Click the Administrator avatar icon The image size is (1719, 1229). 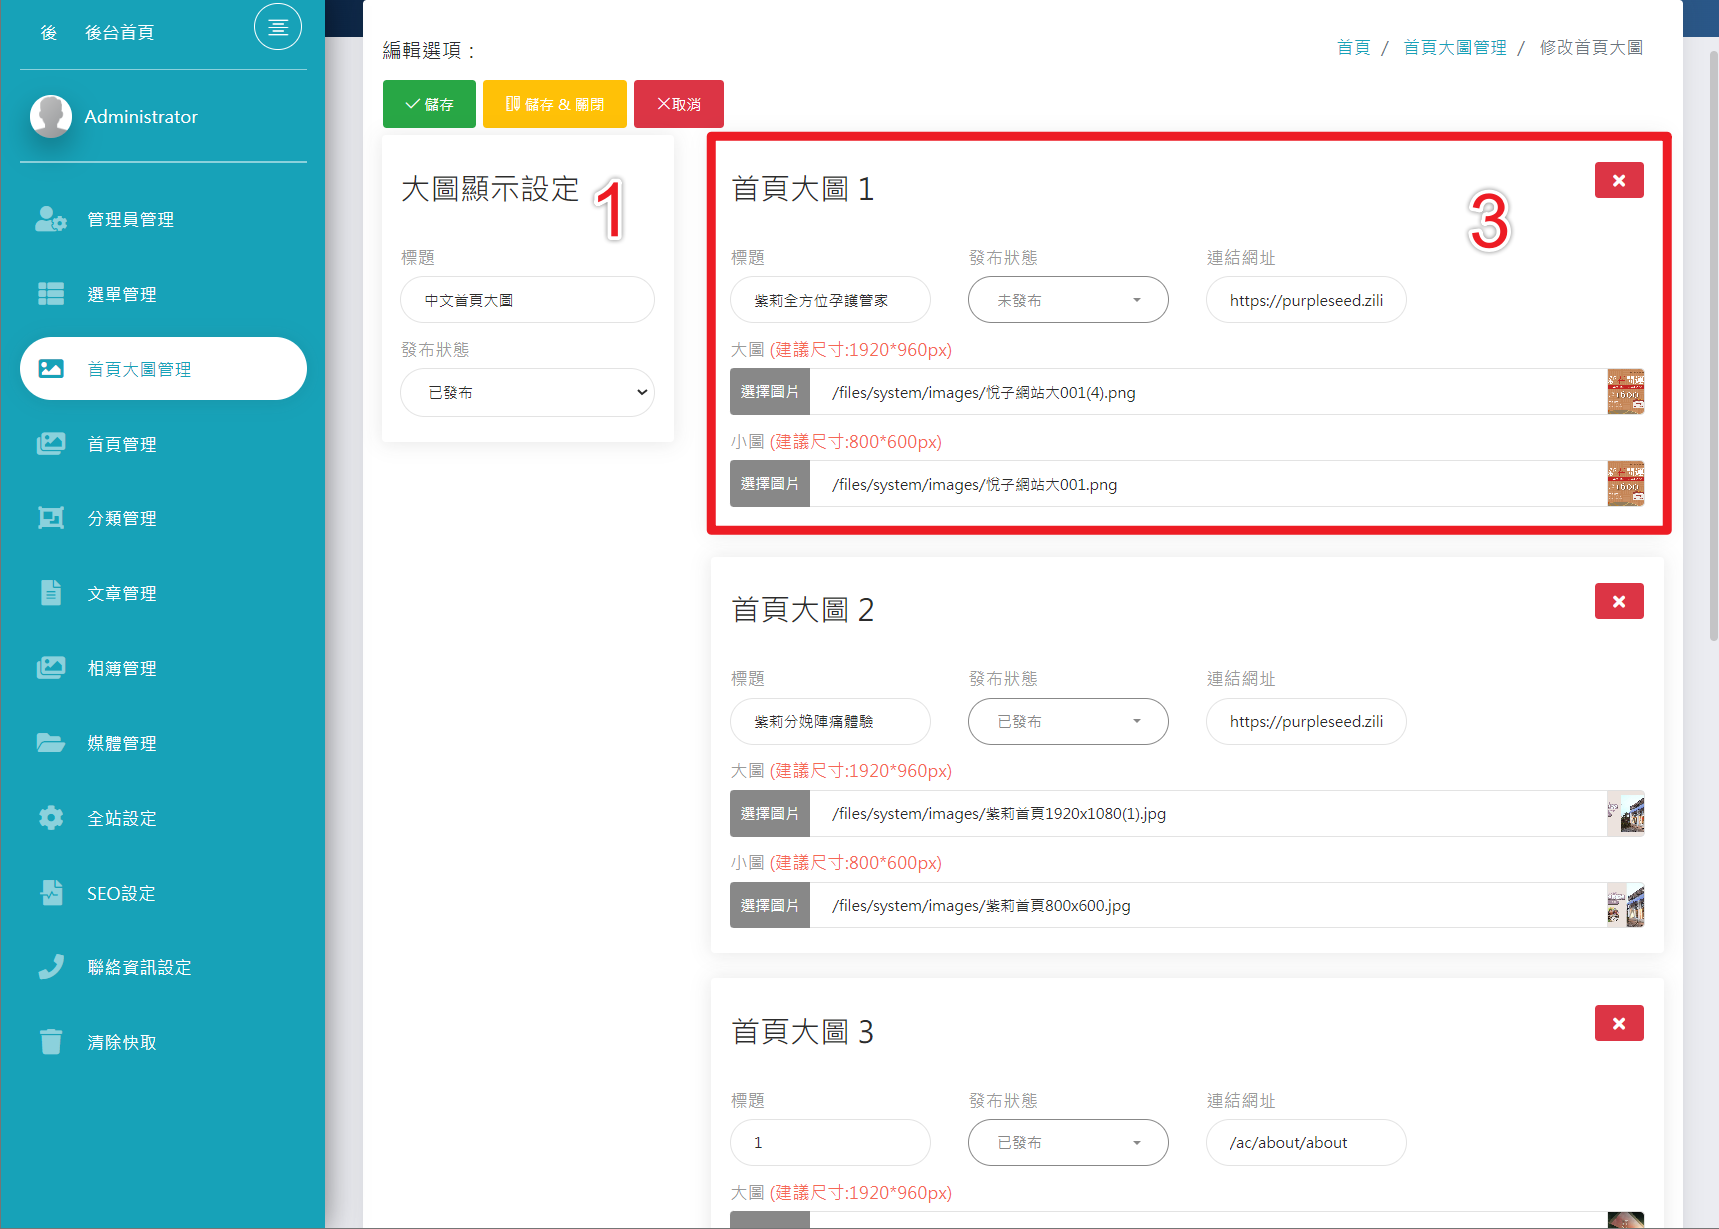point(51,116)
